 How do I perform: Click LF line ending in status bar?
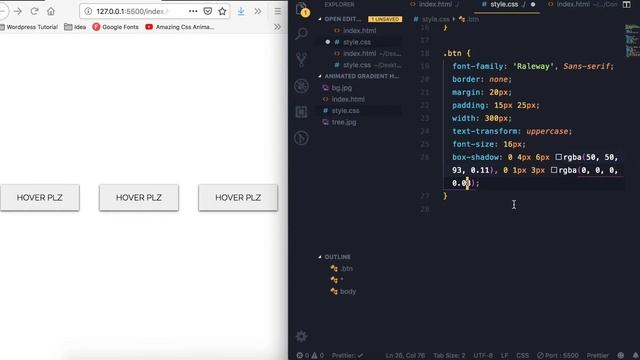pos(504,356)
